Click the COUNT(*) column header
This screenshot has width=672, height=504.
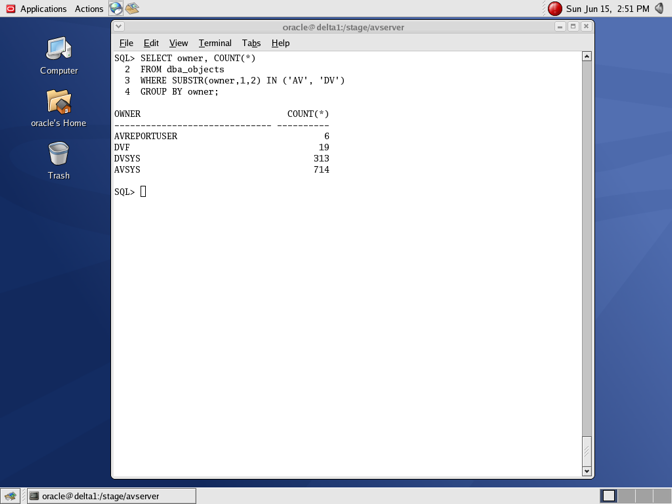pos(308,114)
